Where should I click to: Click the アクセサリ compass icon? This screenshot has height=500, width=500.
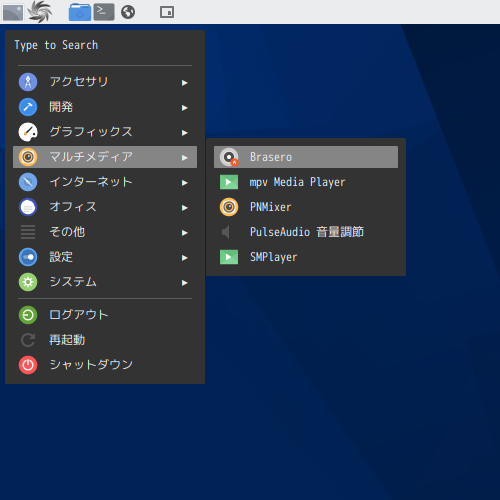[28, 82]
